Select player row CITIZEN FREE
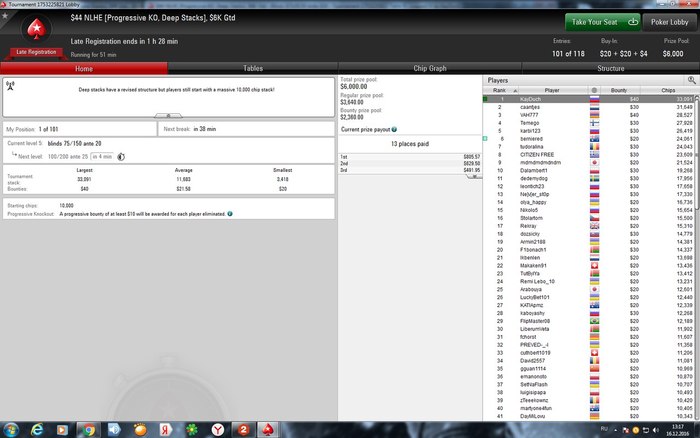 (588, 154)
